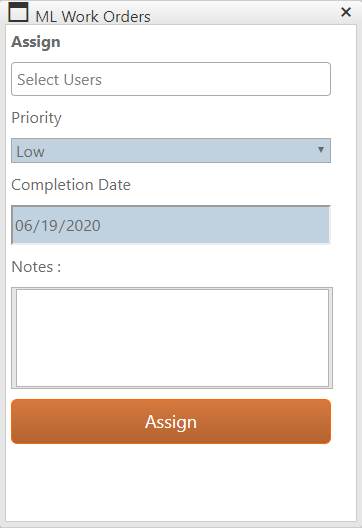Click the Priority dropdown arrow
Viewport: 362px width, 528px height.
point(321,150)
